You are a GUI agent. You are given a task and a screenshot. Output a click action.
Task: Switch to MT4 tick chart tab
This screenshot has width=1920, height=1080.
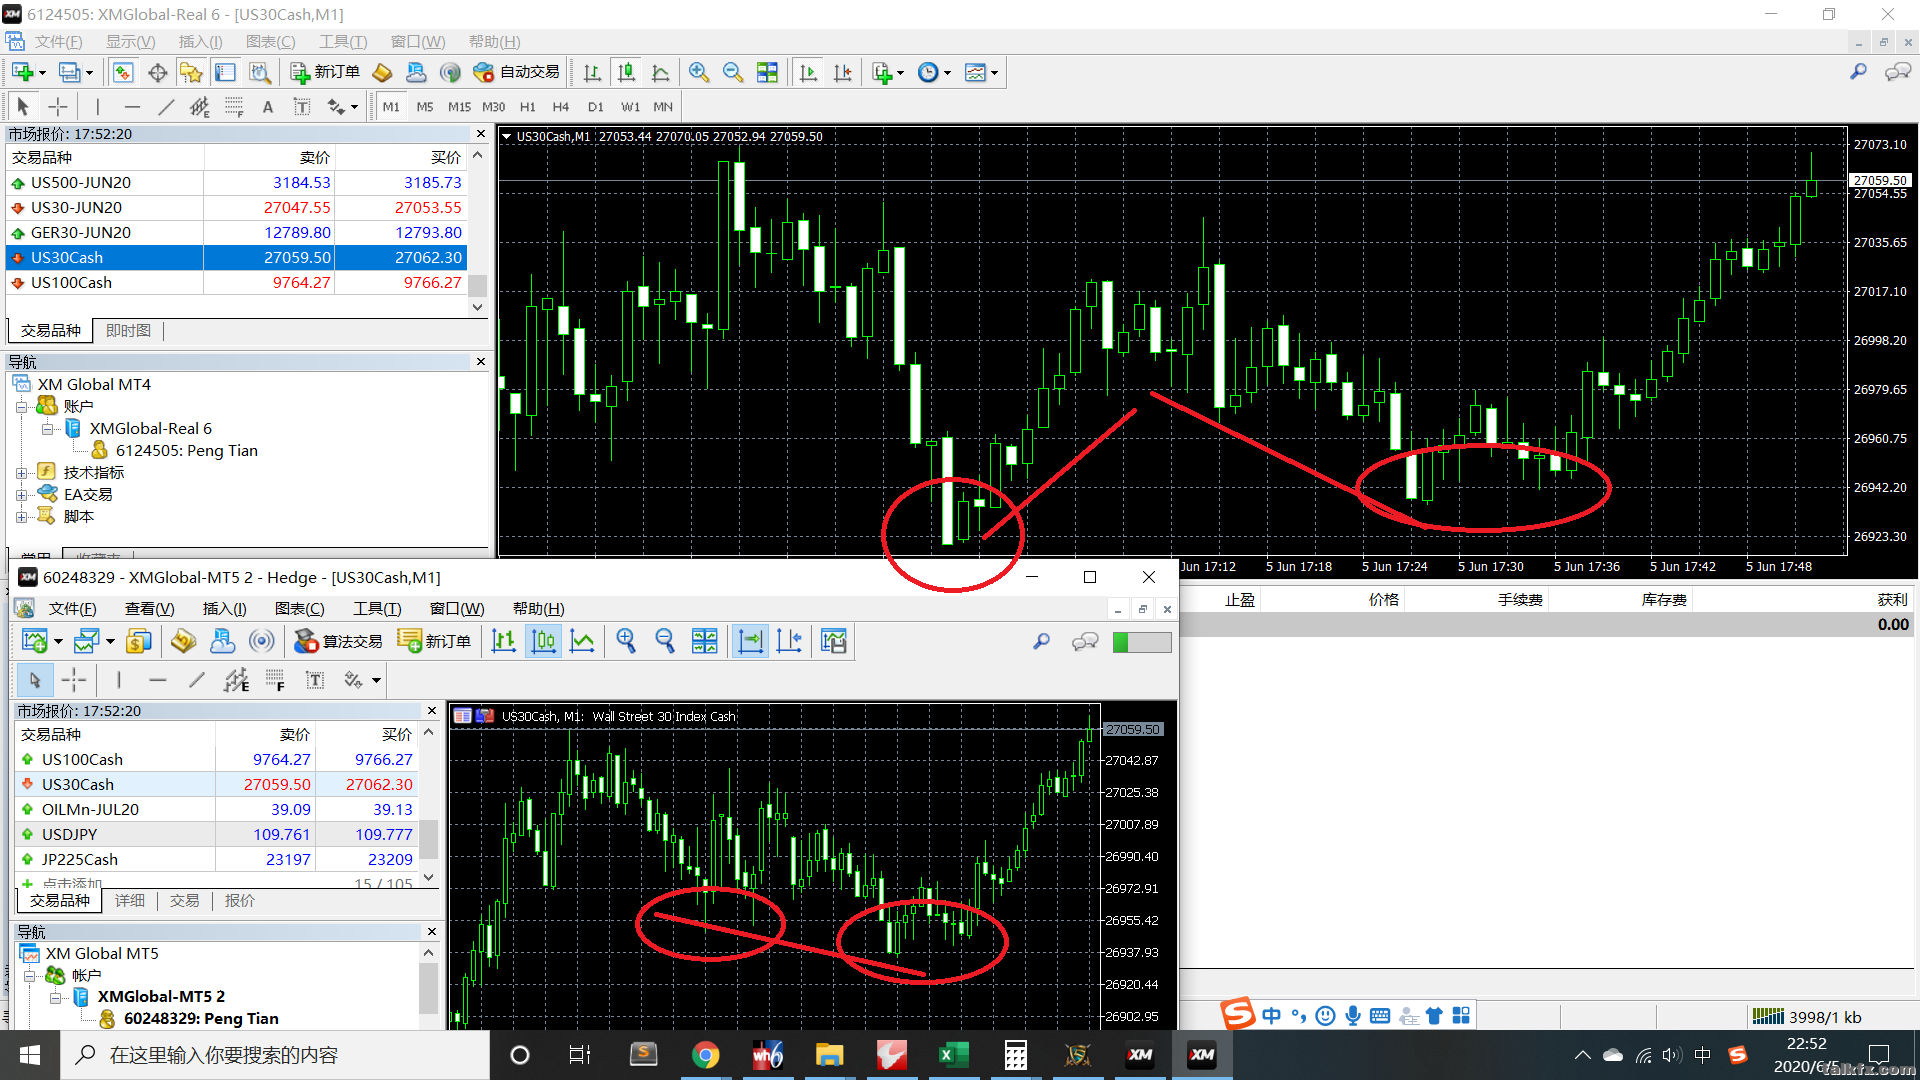128,331
